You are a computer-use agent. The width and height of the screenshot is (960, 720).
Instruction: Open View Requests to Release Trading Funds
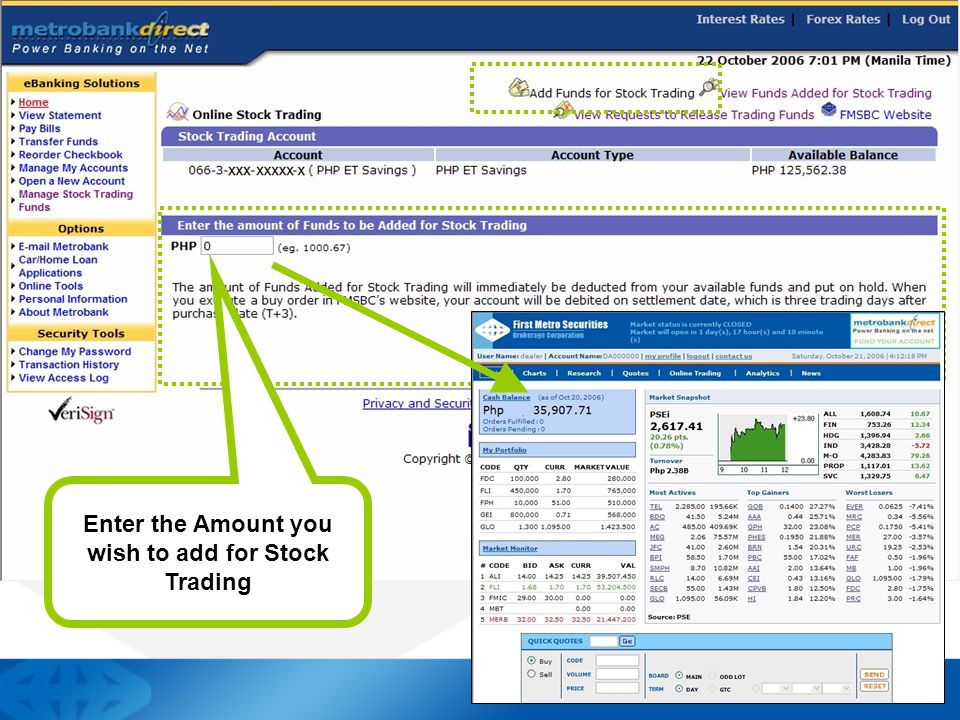694,114
